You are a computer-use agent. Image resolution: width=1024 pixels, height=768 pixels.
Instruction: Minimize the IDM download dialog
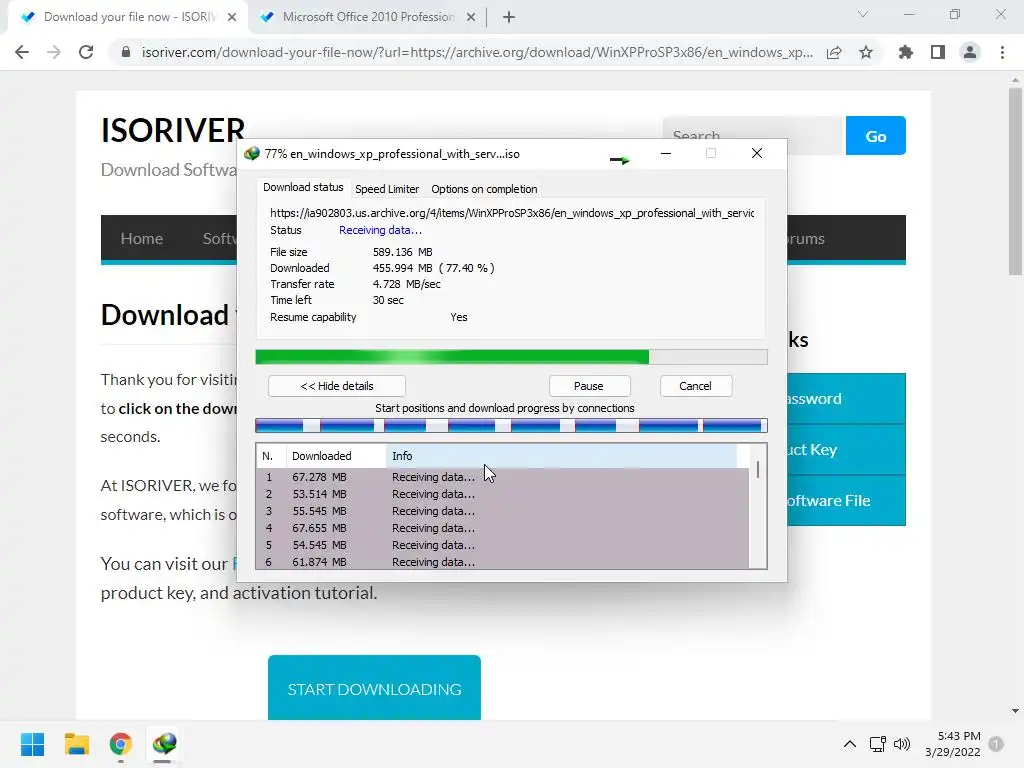(666, 153)
